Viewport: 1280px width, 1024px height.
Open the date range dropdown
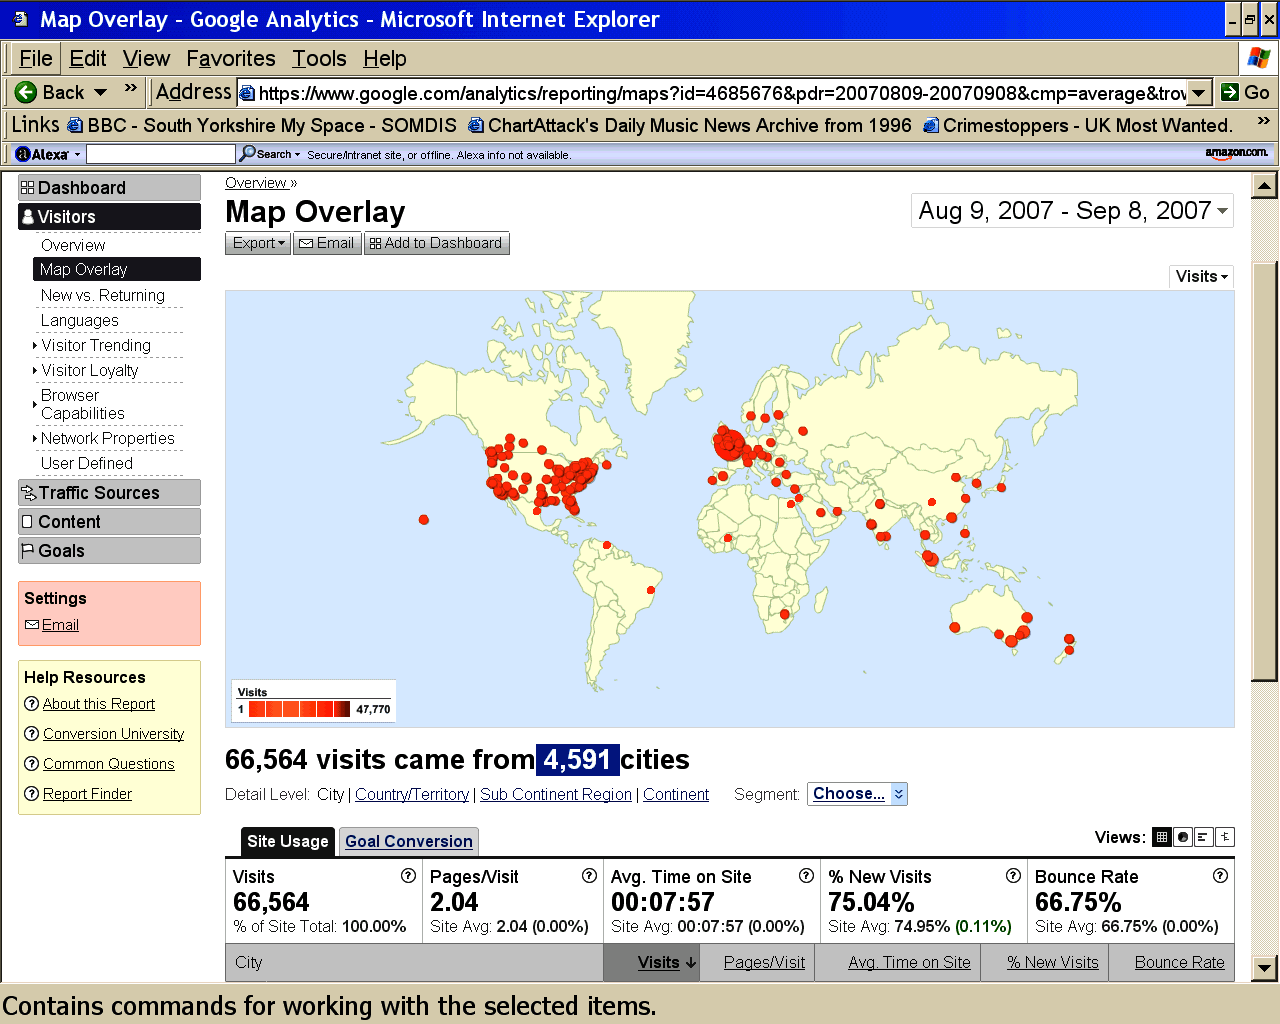point(1072,211)
